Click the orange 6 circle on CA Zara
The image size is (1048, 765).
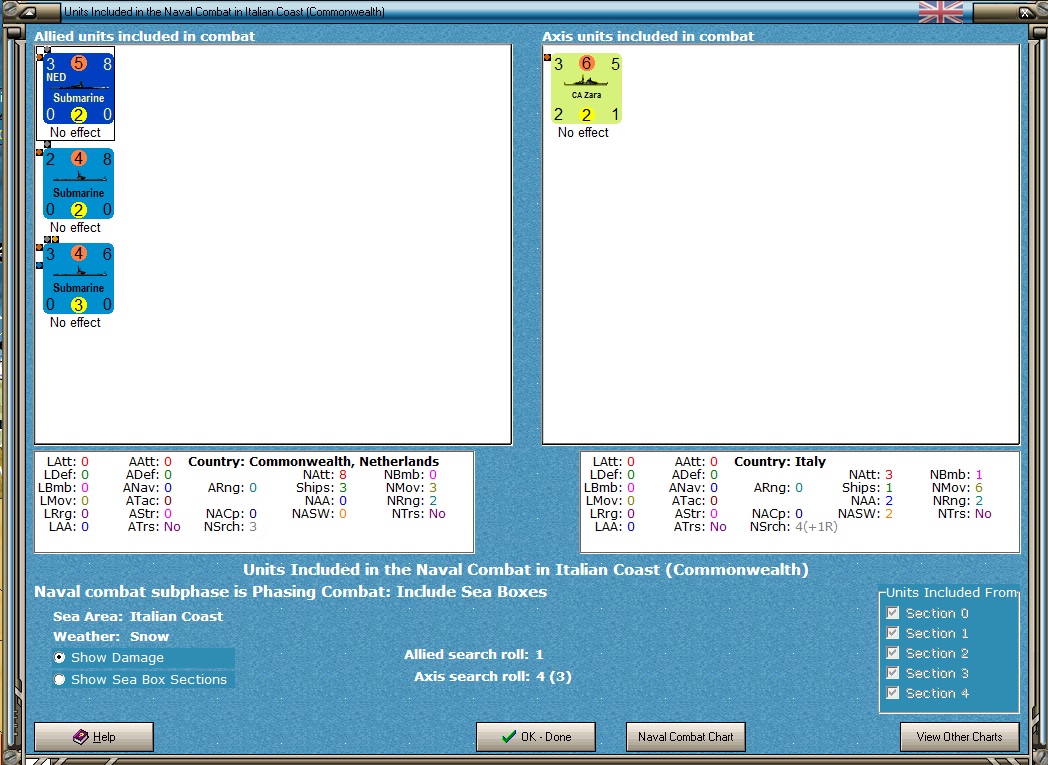click(586, 63)
